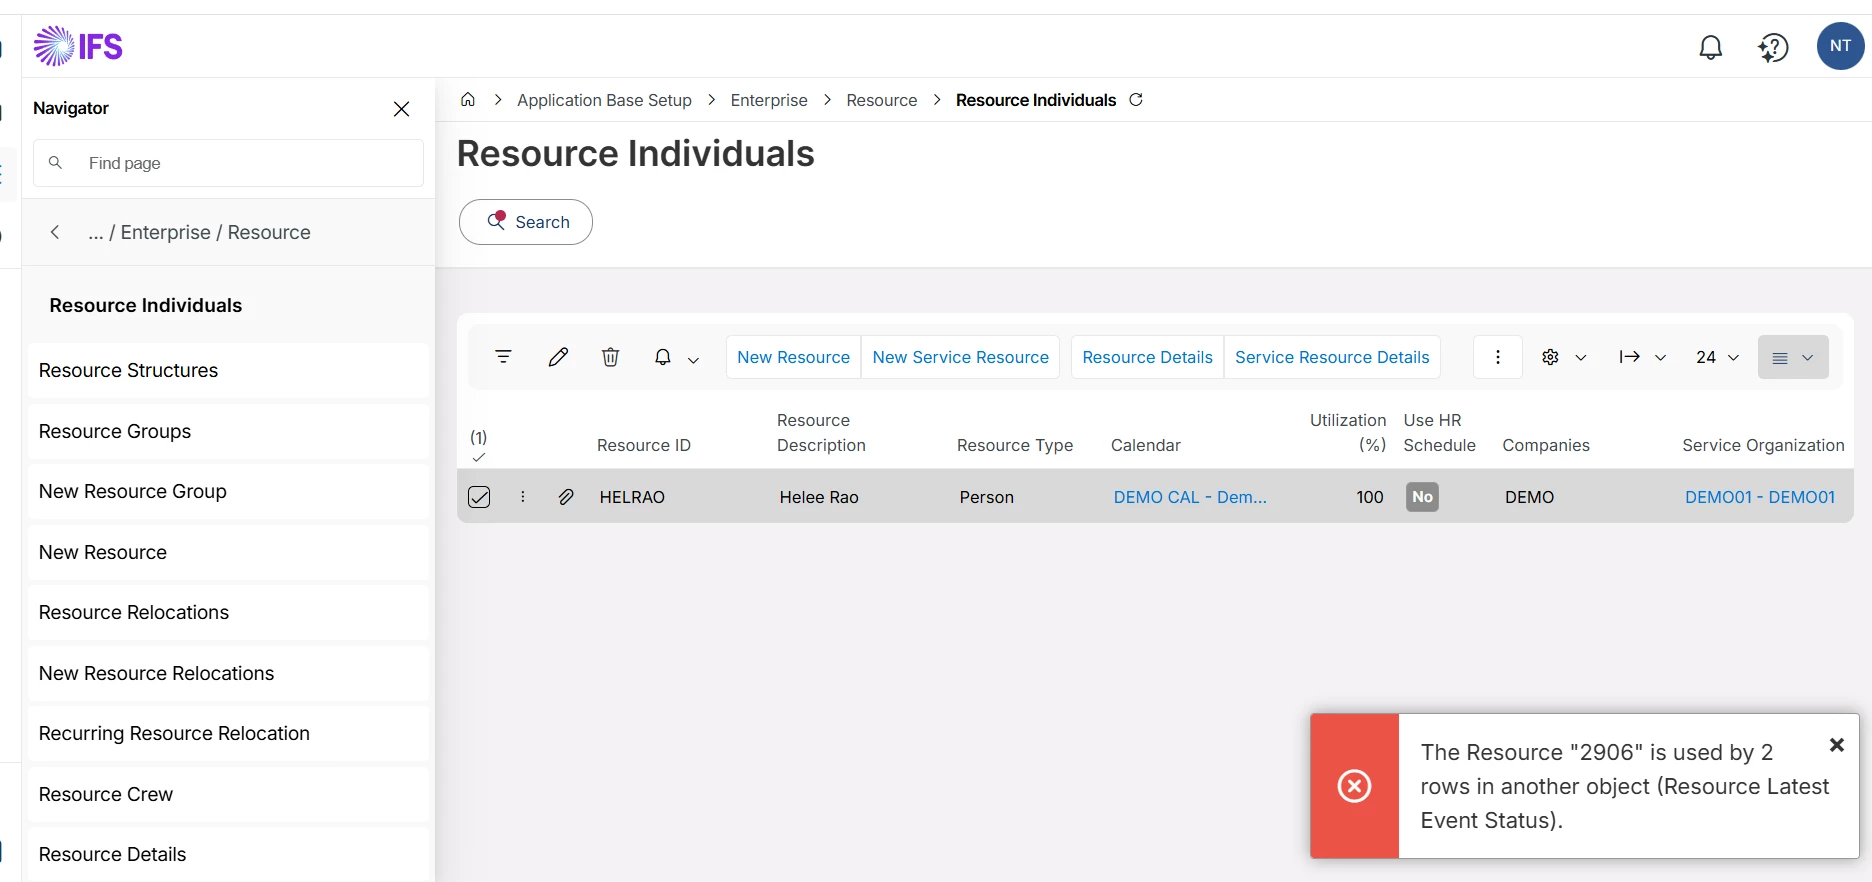Viewport: 1872px width, 882px height.
Task: Open the list view mode dropdown
Action: click(x=1793, y=357)
